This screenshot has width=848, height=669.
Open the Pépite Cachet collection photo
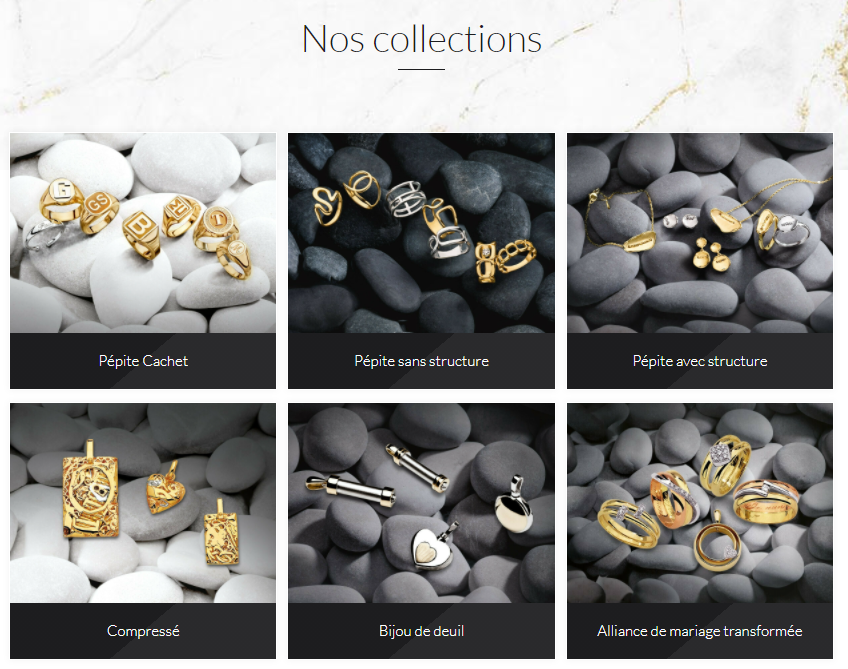click(143, 233)
